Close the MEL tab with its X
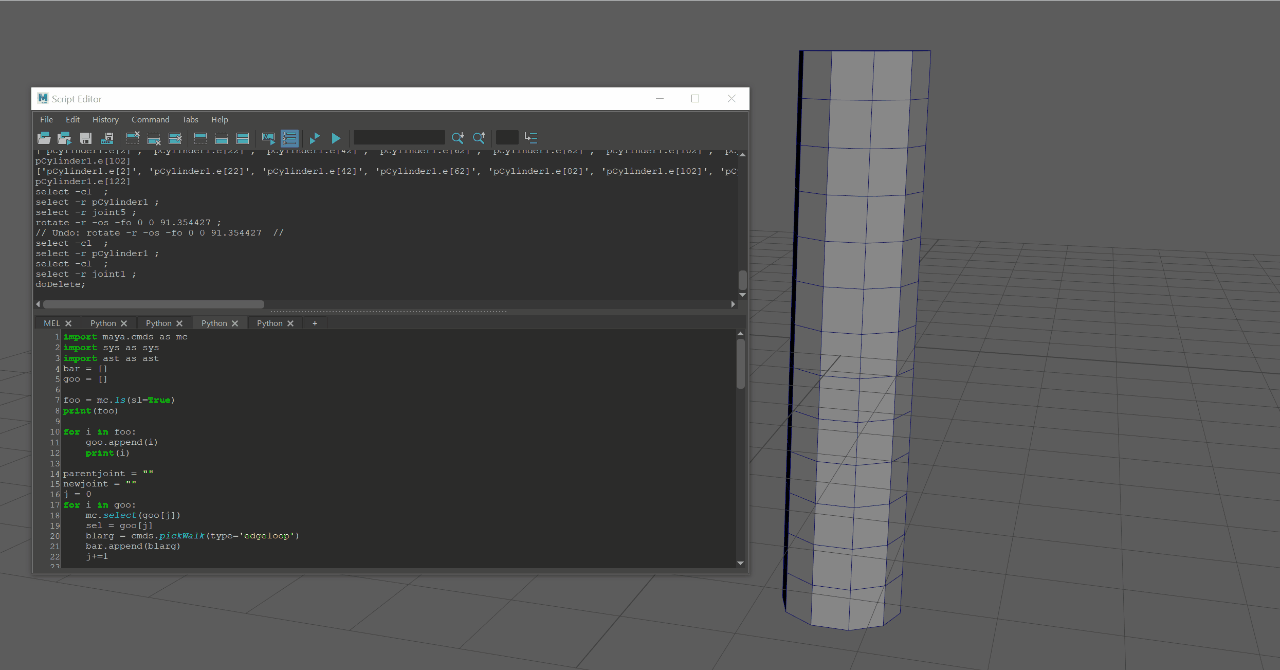Viewport: 1280px width, 670px height. tap(69, 324)
